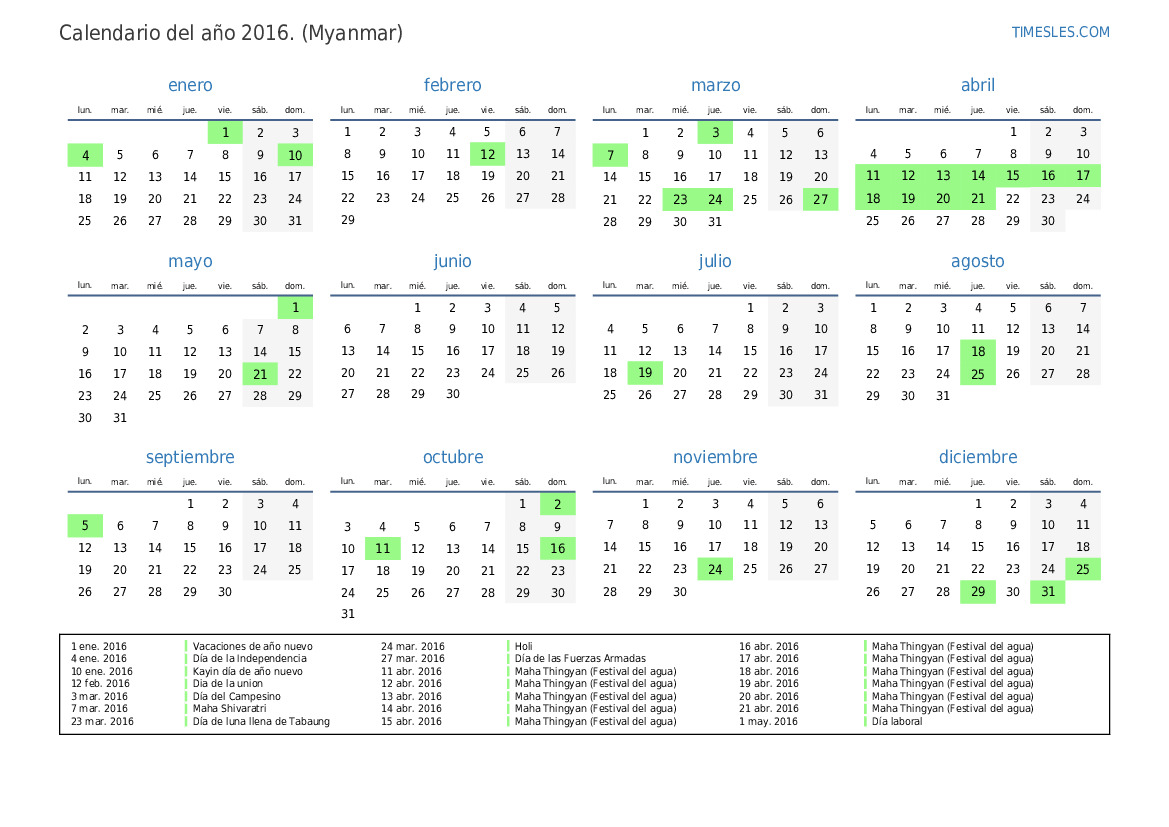Click 'Día de la union' legend entry

228,683
